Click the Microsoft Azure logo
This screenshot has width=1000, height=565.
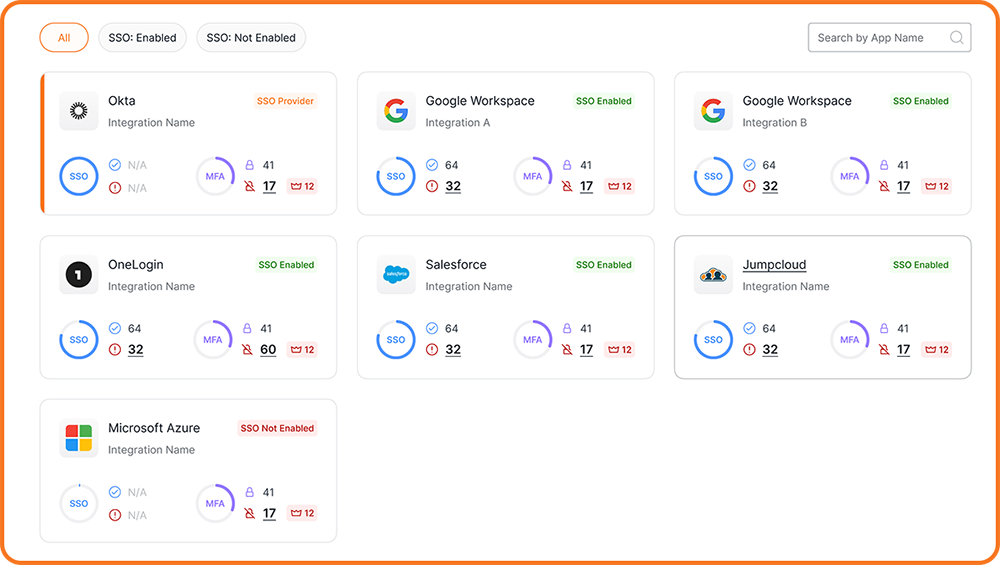click(x=78, y=438)
